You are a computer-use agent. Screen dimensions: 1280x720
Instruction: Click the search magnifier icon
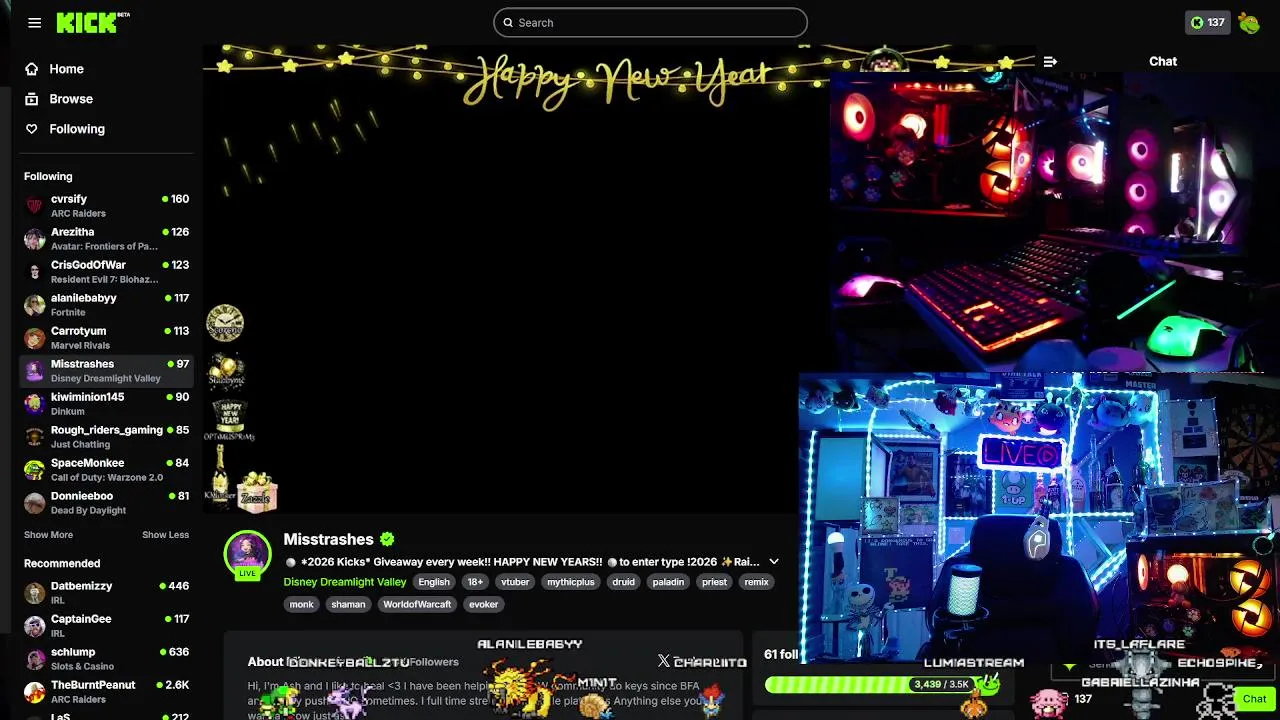click(508, 23)
